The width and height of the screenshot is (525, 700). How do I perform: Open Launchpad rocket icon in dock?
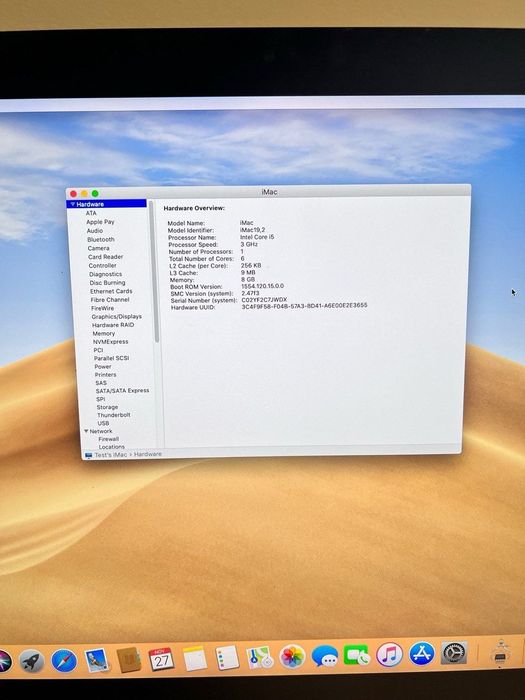(31, 661)
